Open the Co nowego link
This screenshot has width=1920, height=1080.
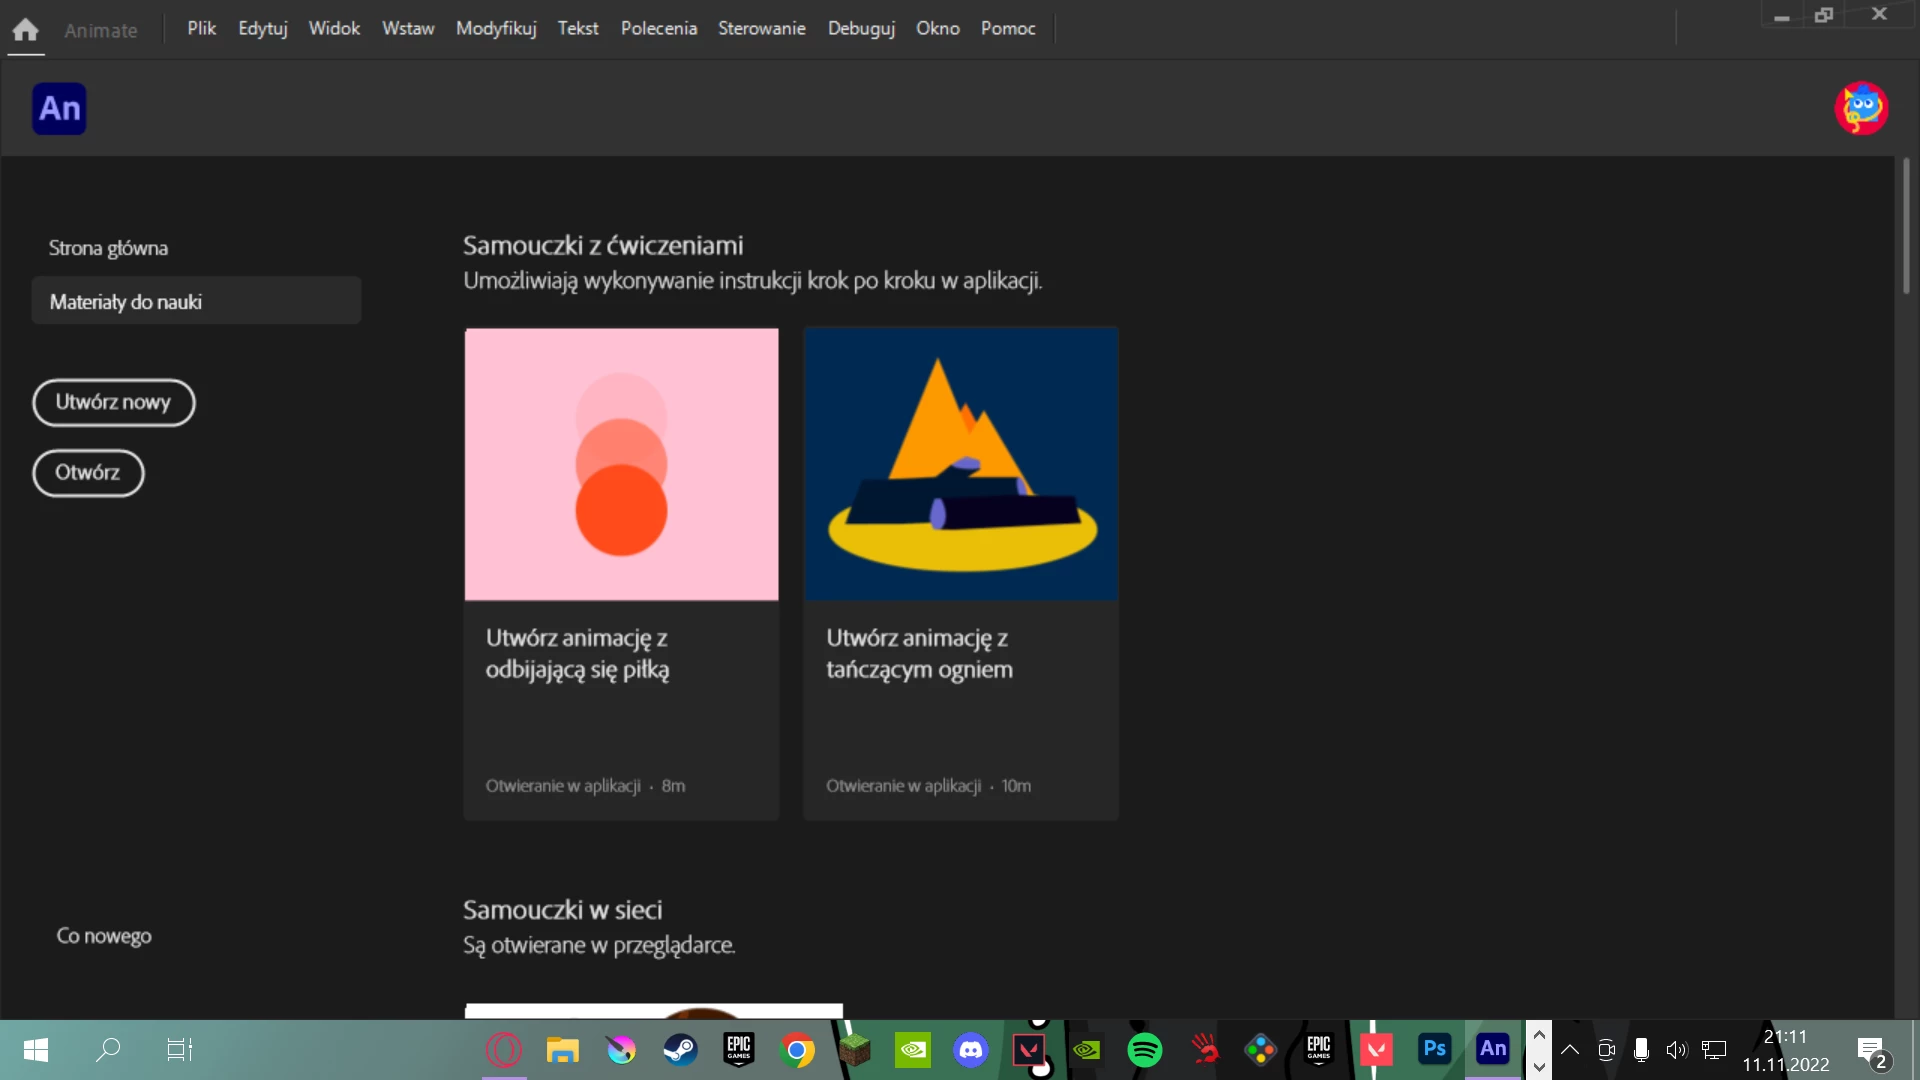(104, 936)
